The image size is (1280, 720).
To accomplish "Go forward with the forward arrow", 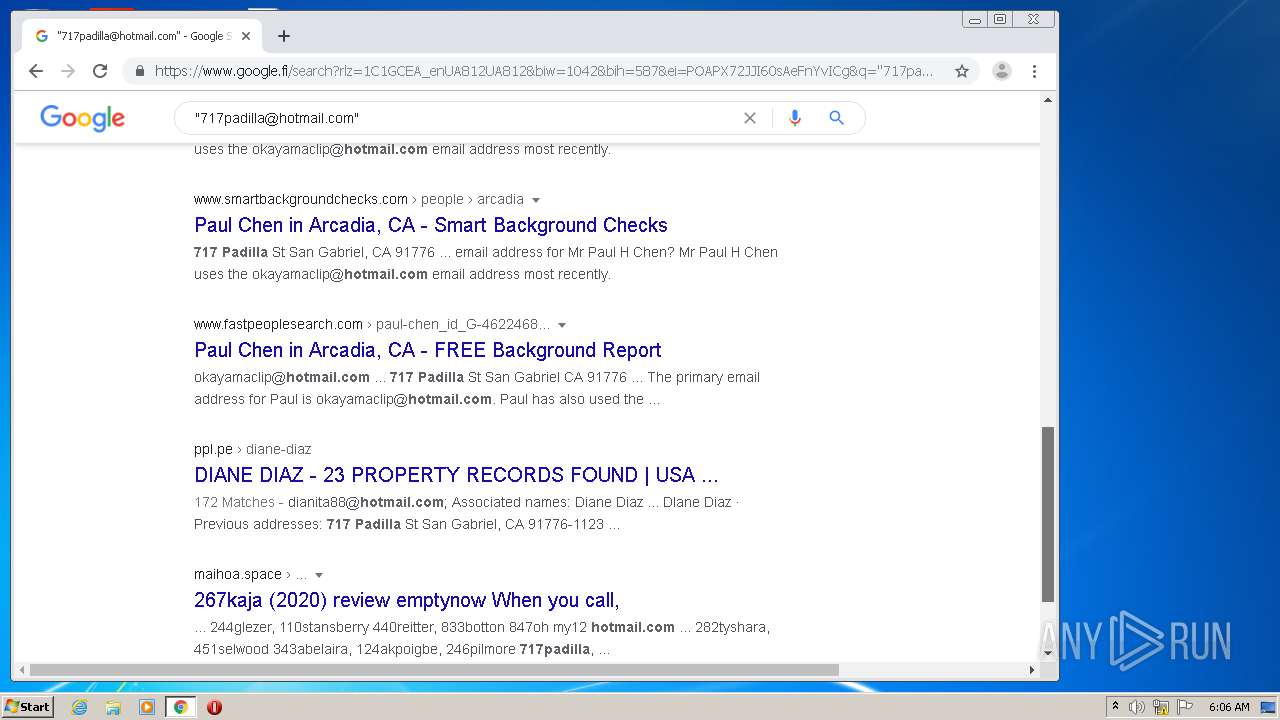I will click(x=68, y=71).
